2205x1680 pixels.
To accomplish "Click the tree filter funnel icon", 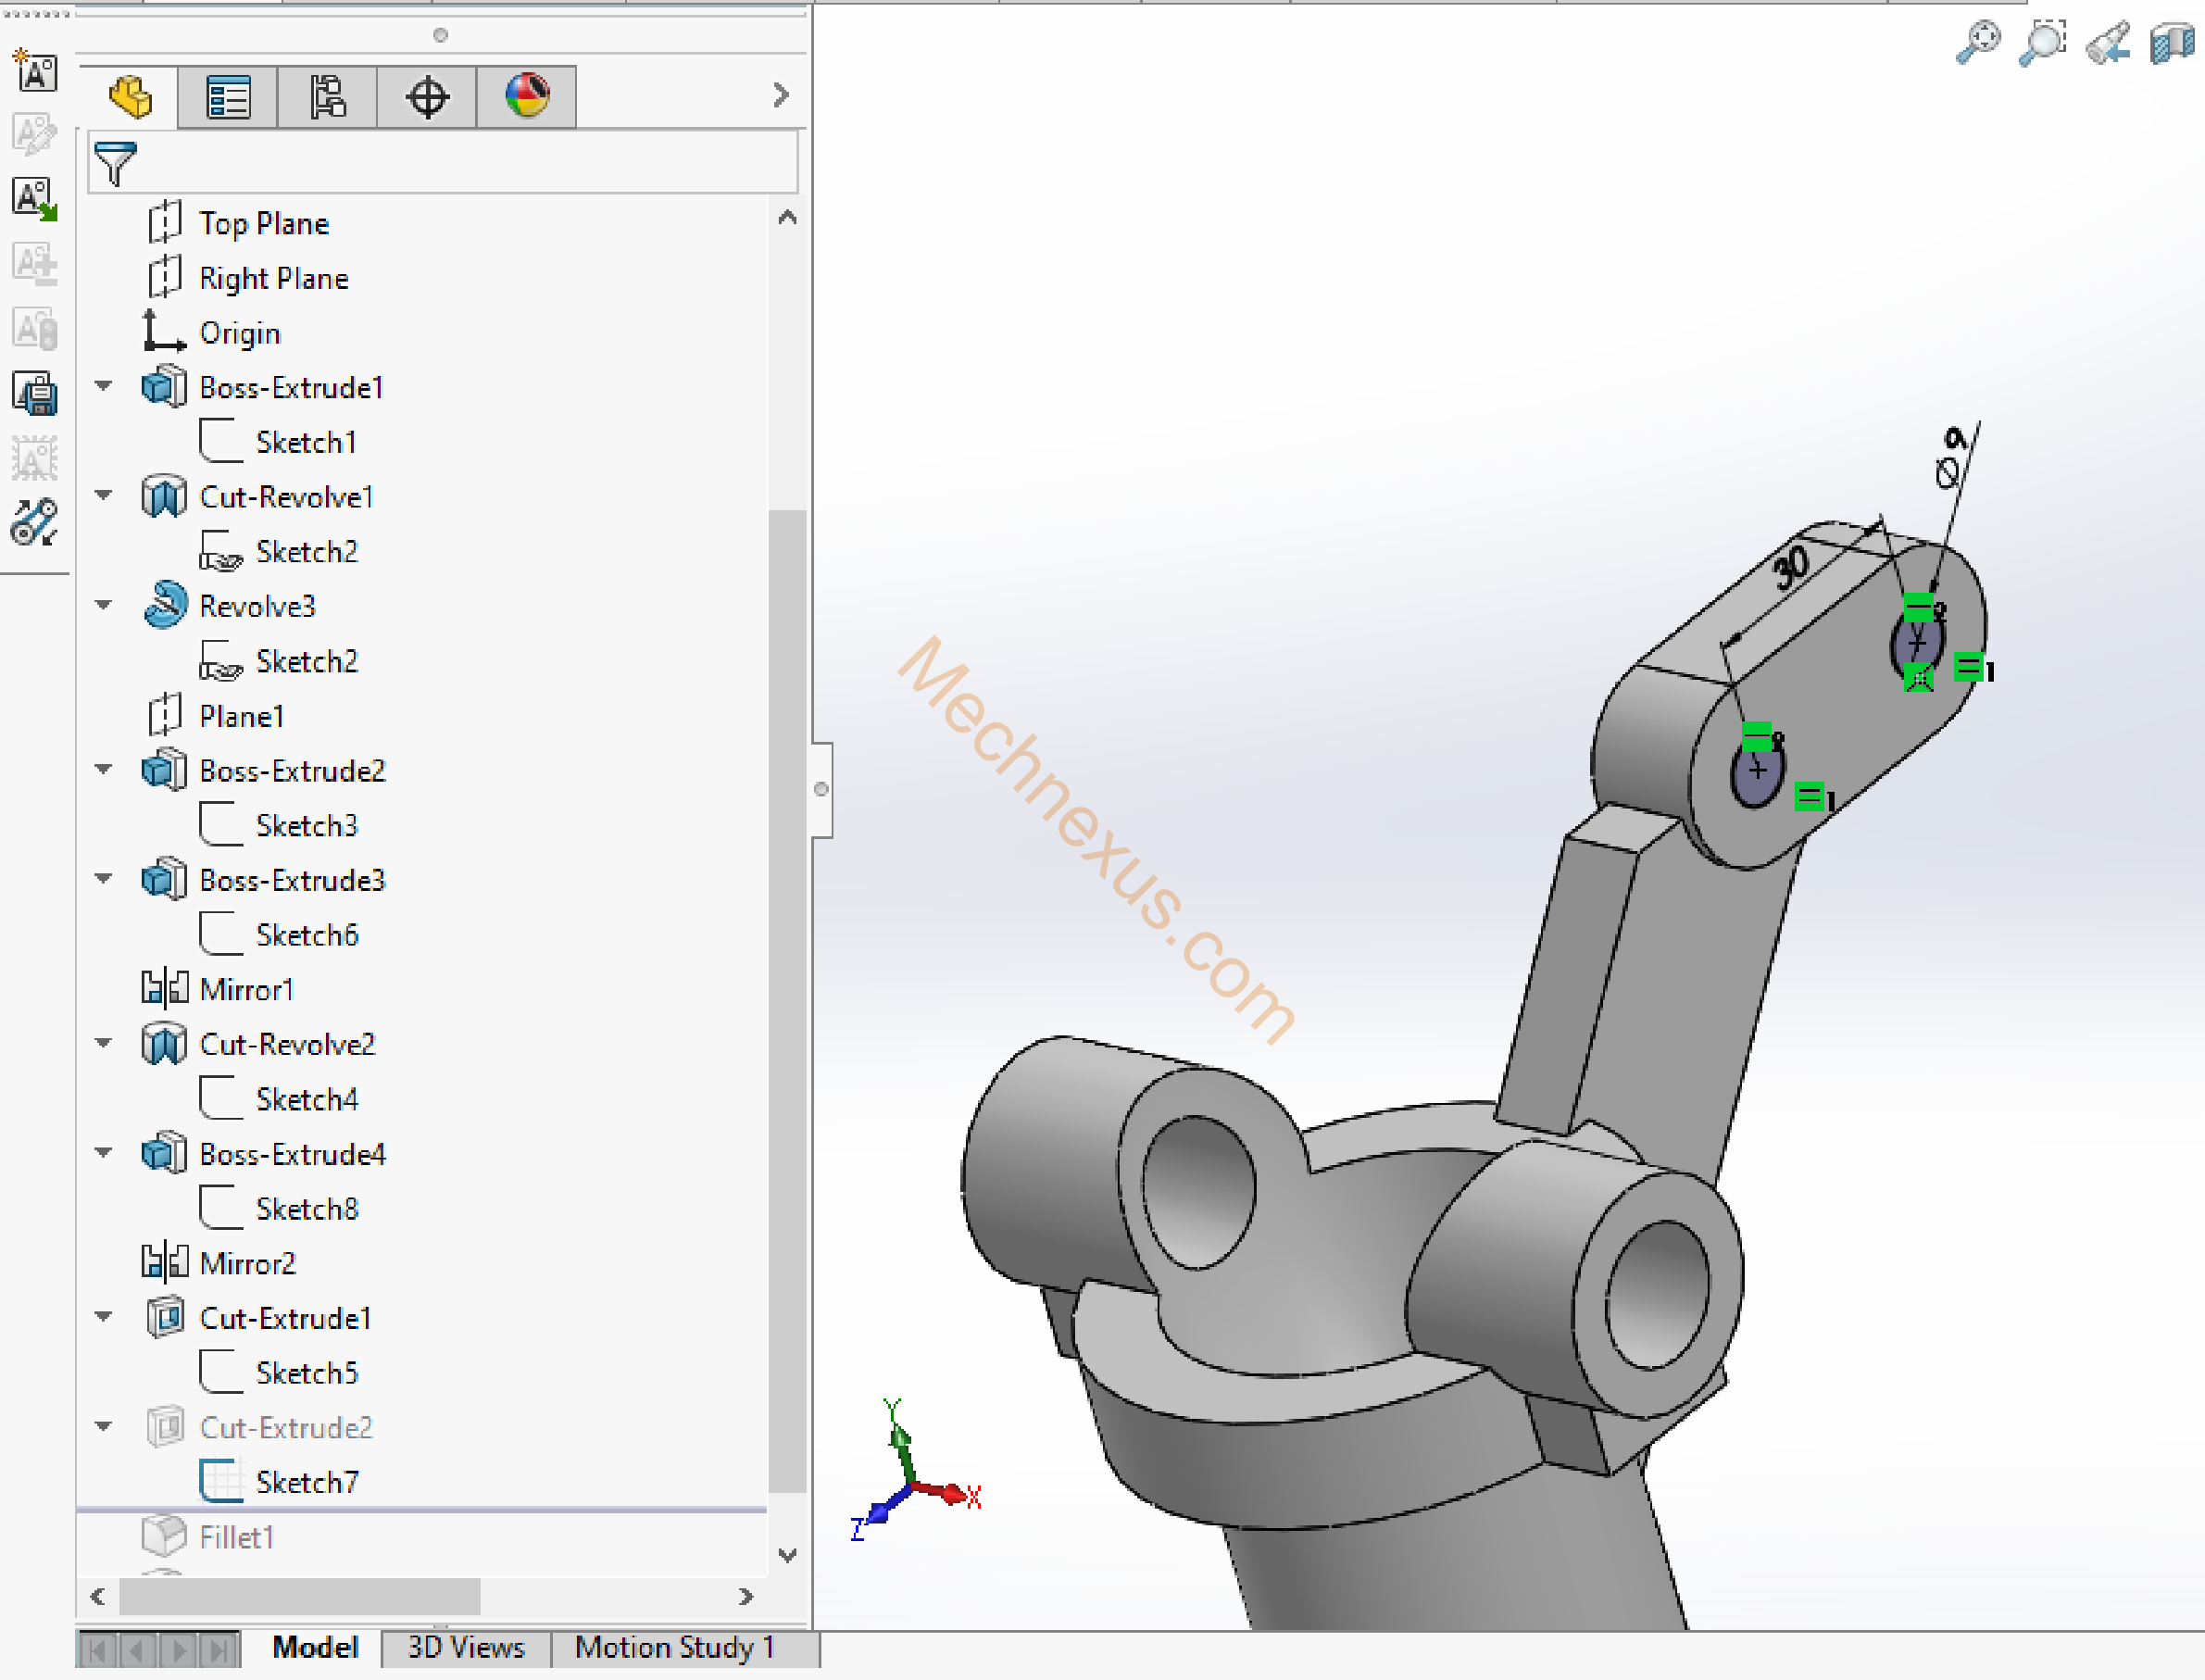I will (115, 163).
